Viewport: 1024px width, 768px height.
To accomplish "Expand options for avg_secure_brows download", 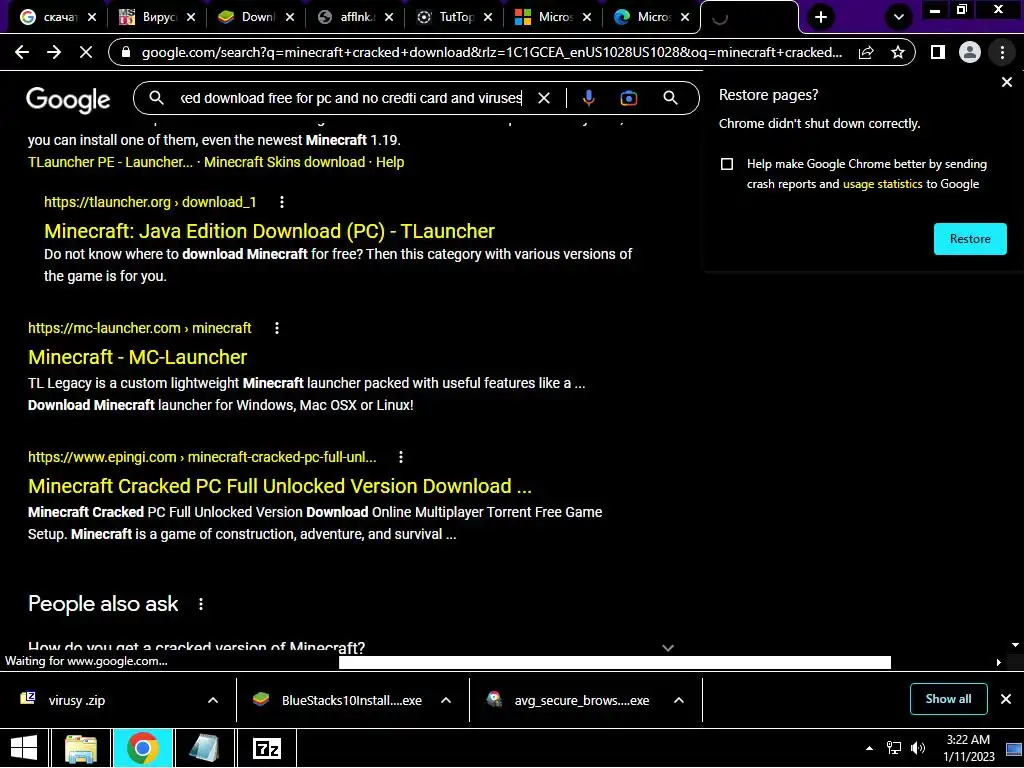I will (x=679, y=701).
